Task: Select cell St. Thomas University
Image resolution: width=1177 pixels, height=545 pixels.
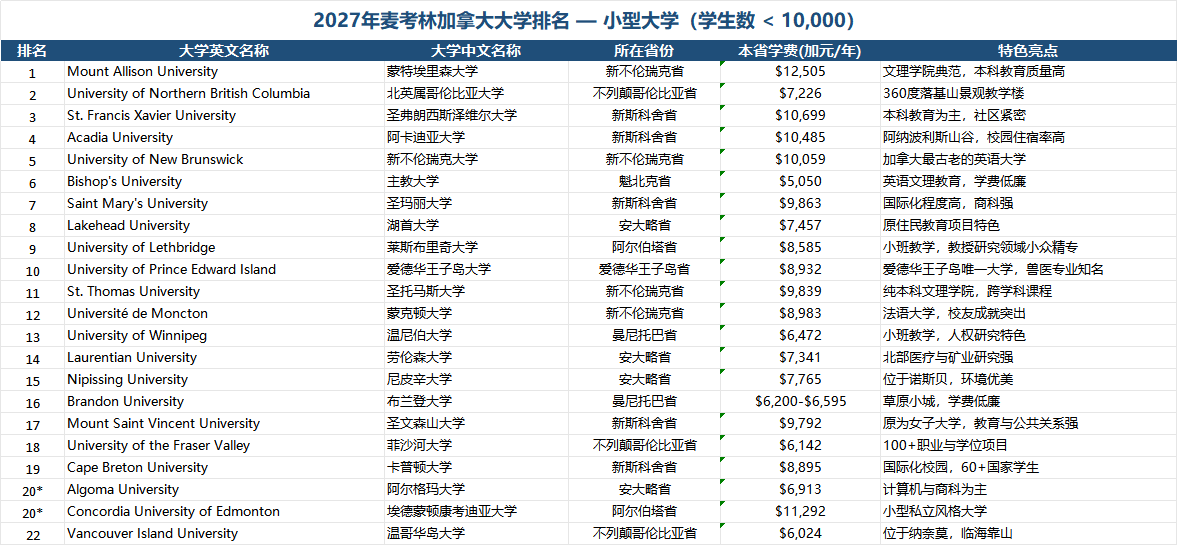Action: pyautogui.click(x=224, y=291)
